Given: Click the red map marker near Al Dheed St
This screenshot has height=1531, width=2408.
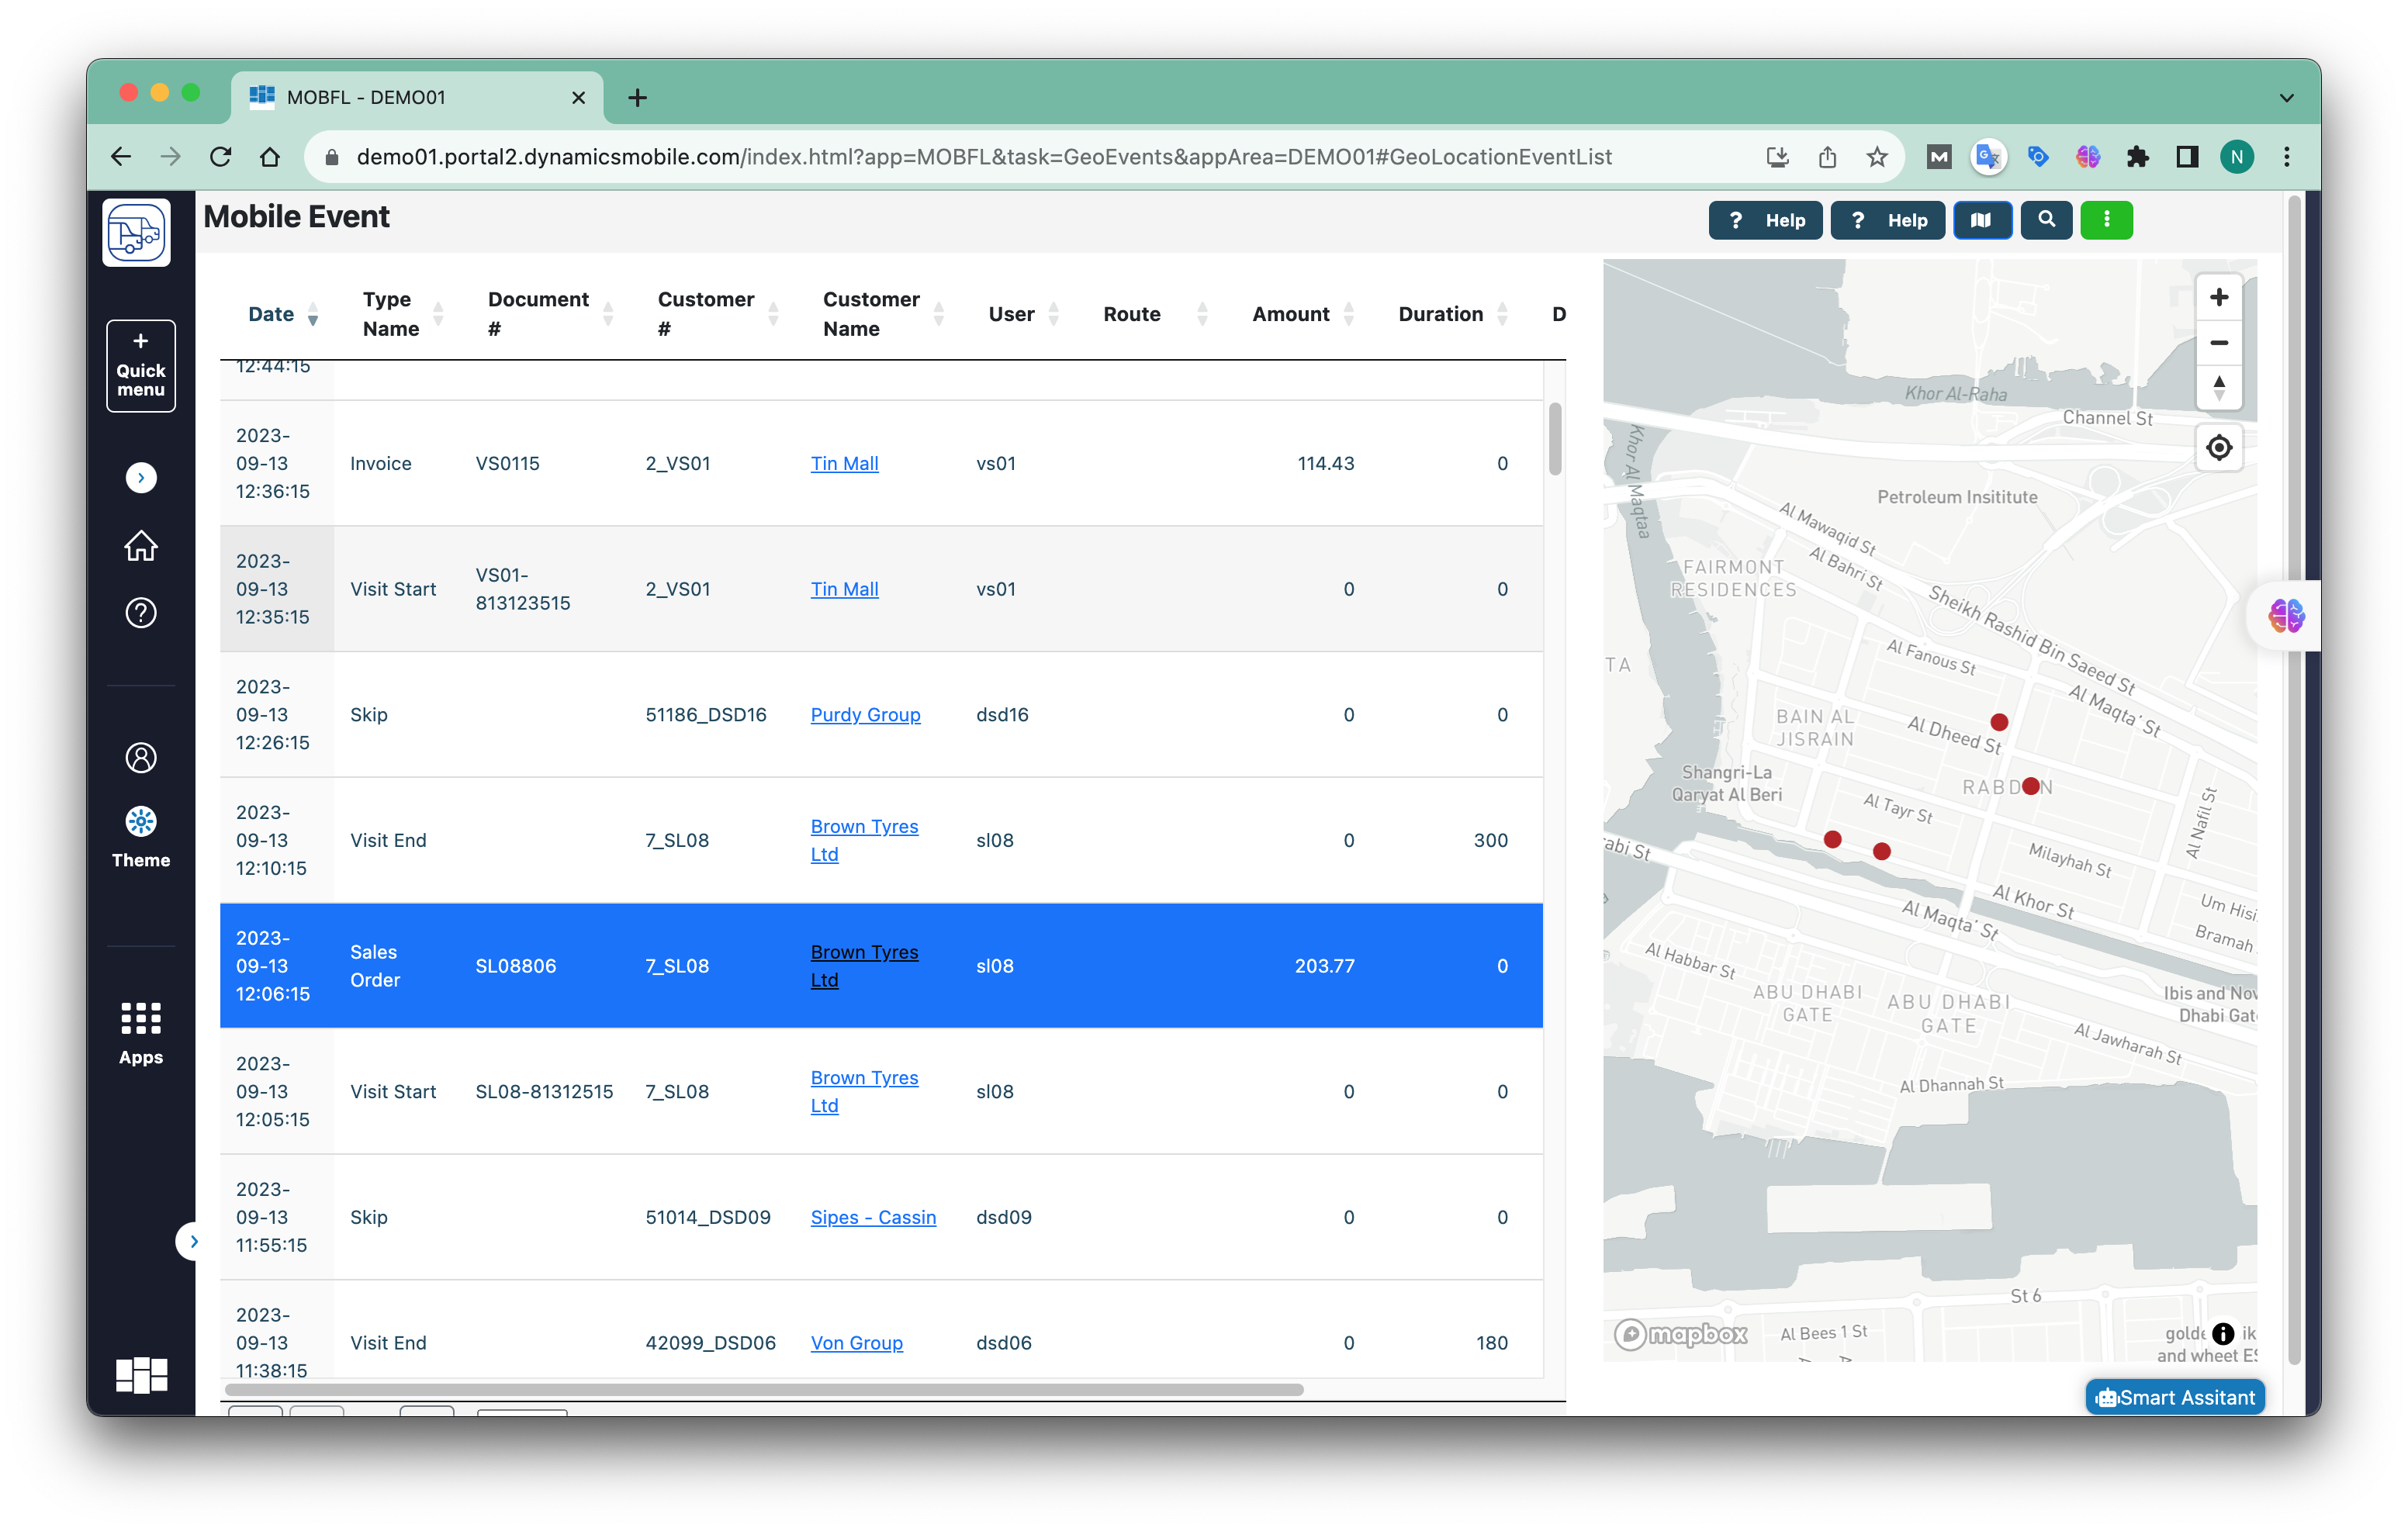Looking at the screenshot, I should 1998,722.
